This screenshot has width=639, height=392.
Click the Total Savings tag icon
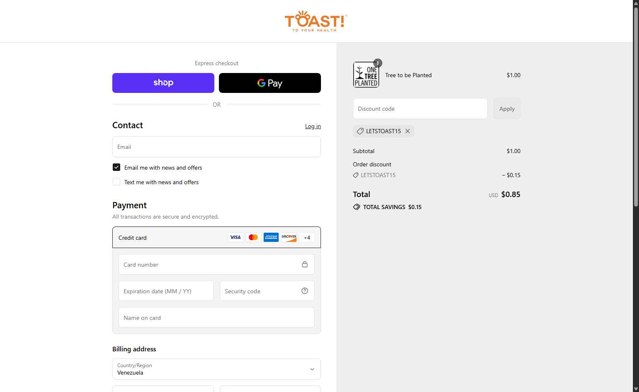coord(356,207)
